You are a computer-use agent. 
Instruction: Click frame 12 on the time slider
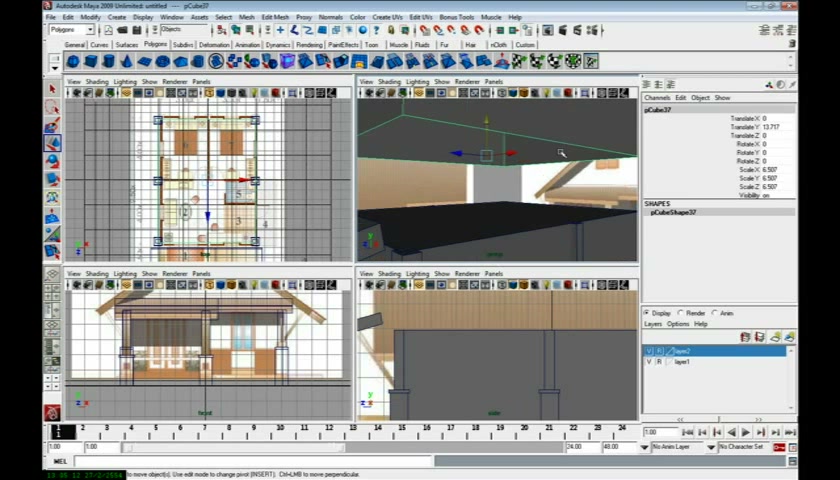pos(329,428)
